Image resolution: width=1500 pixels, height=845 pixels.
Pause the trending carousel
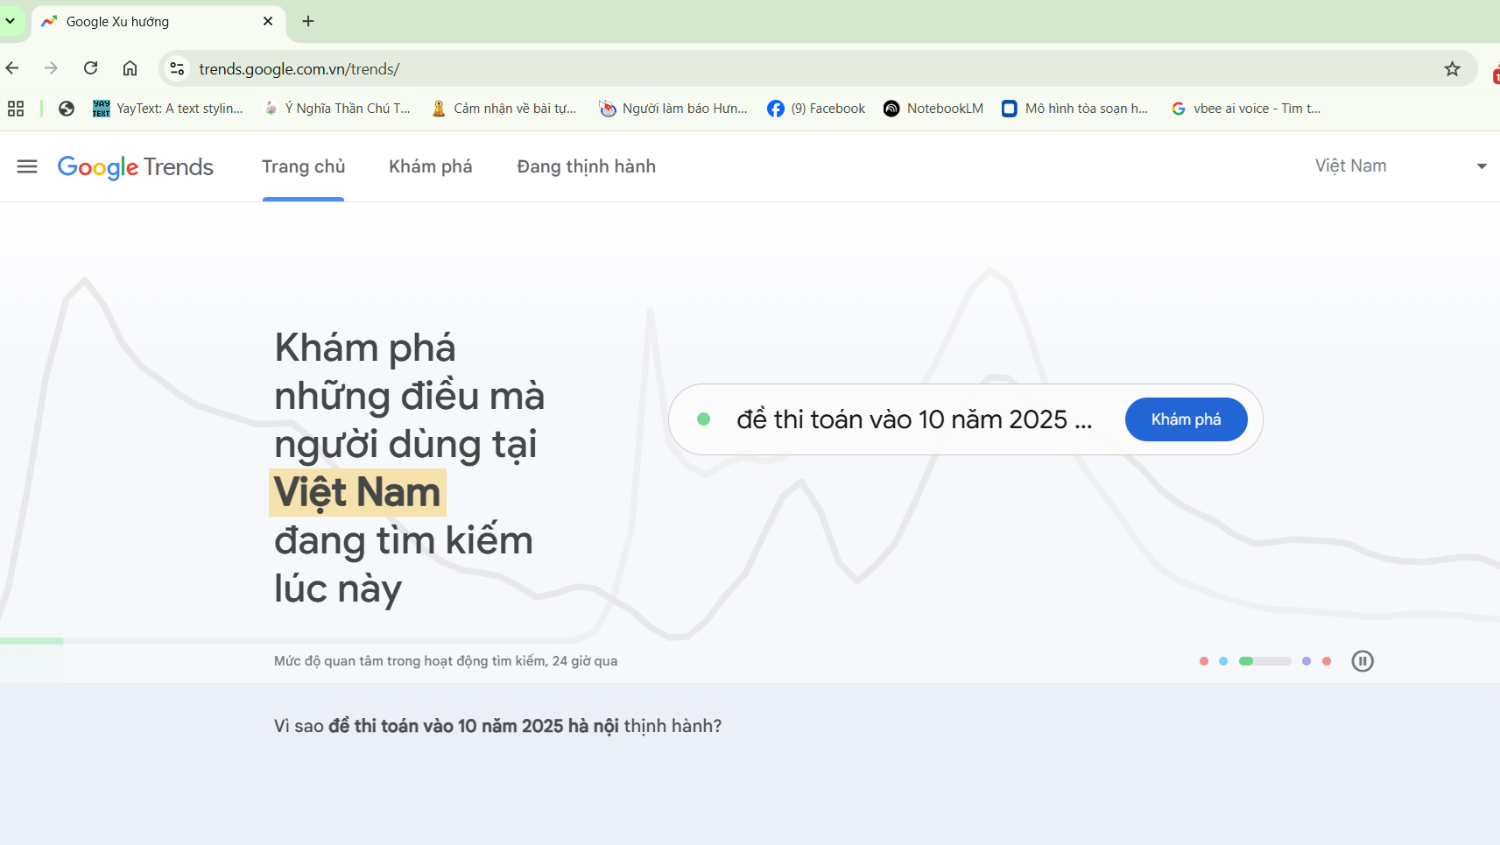[1362, 661]
